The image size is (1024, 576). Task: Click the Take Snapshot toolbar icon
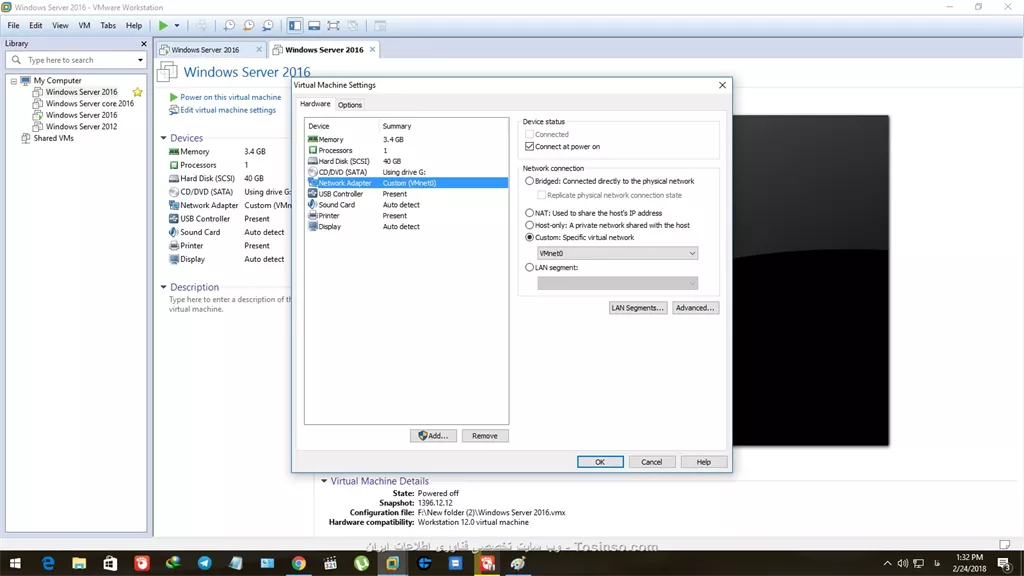pos(229,25)
